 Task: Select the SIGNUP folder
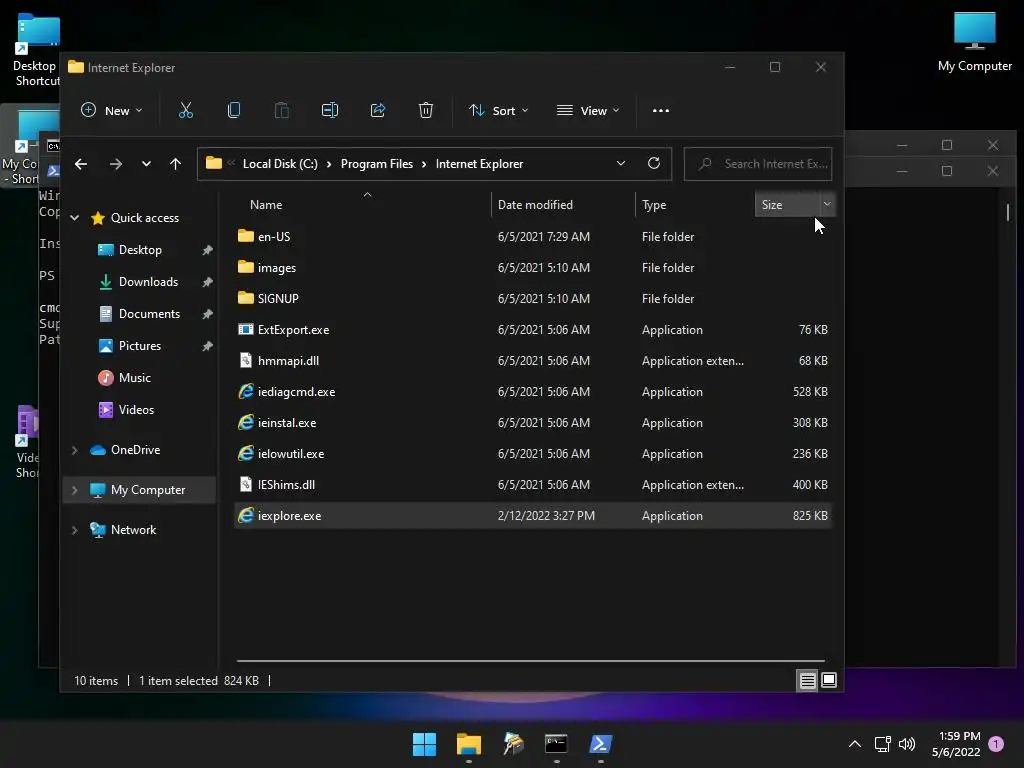tap(278, 298)
